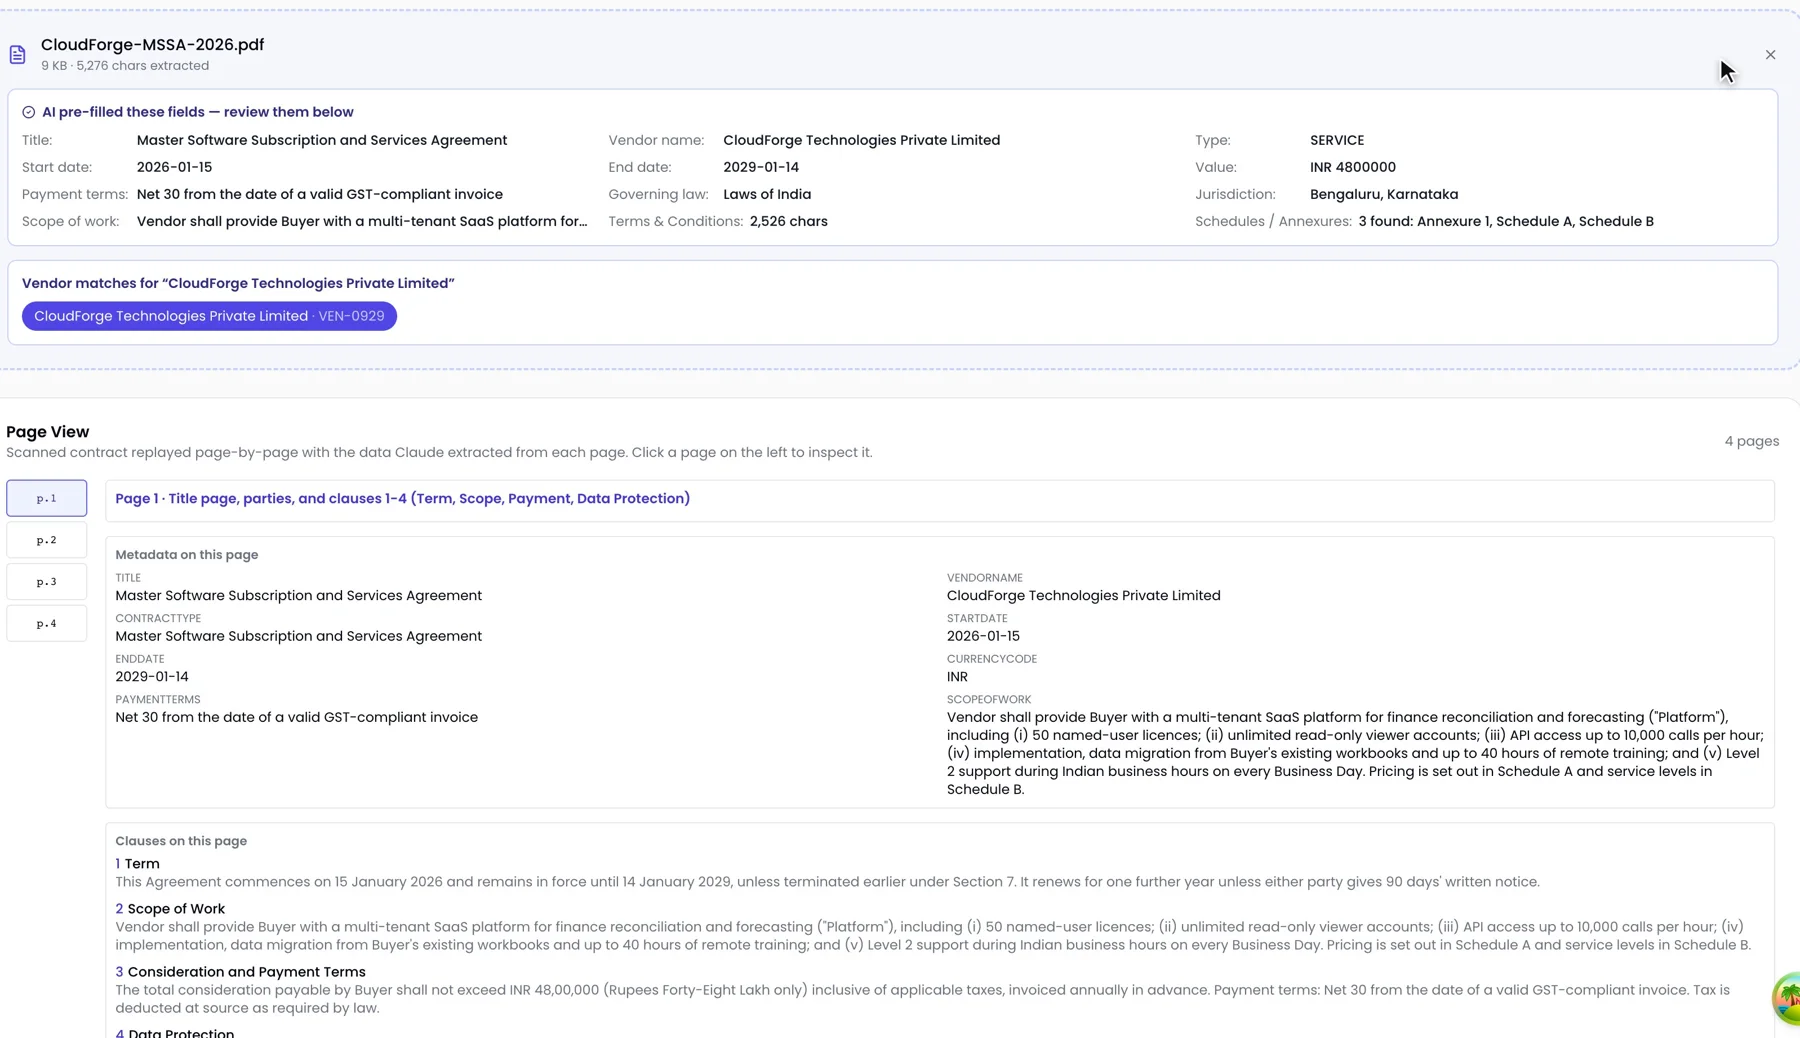Click the ENDDATE metadata value 2029-01-14
Viewport: 1800px width, 1038px height.
152,677
